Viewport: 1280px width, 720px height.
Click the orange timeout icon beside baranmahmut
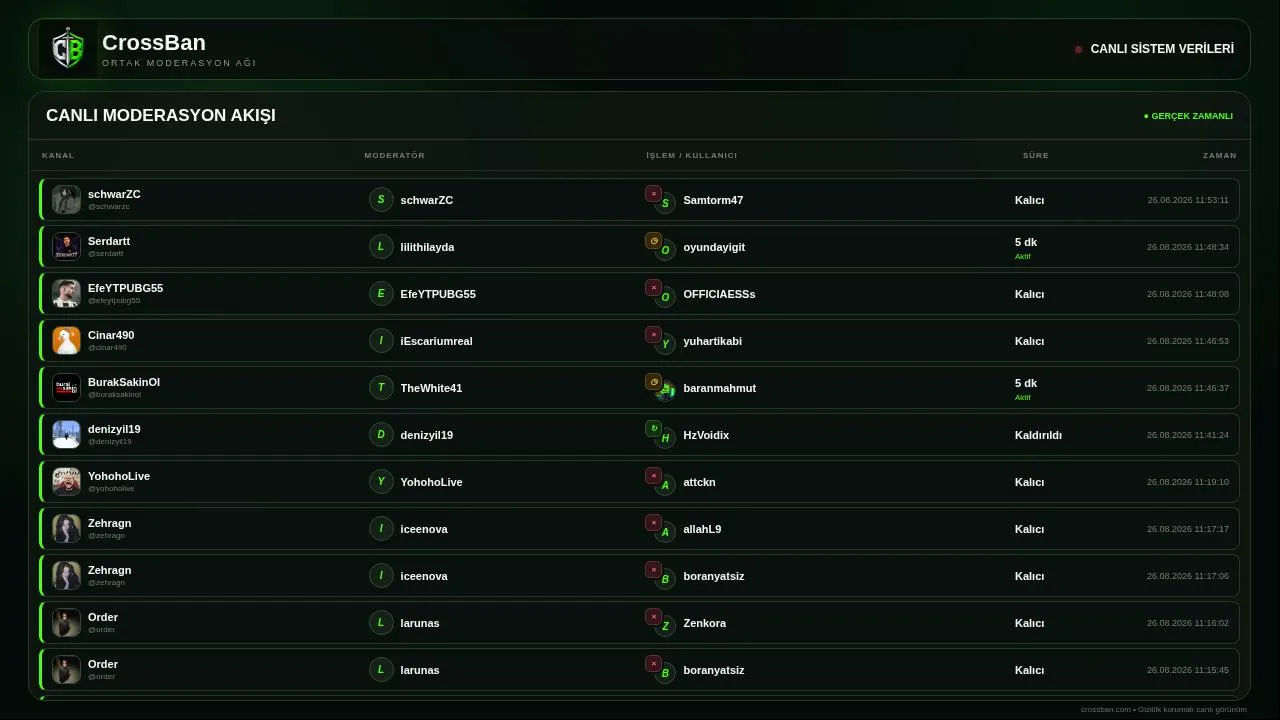(653, 382)
